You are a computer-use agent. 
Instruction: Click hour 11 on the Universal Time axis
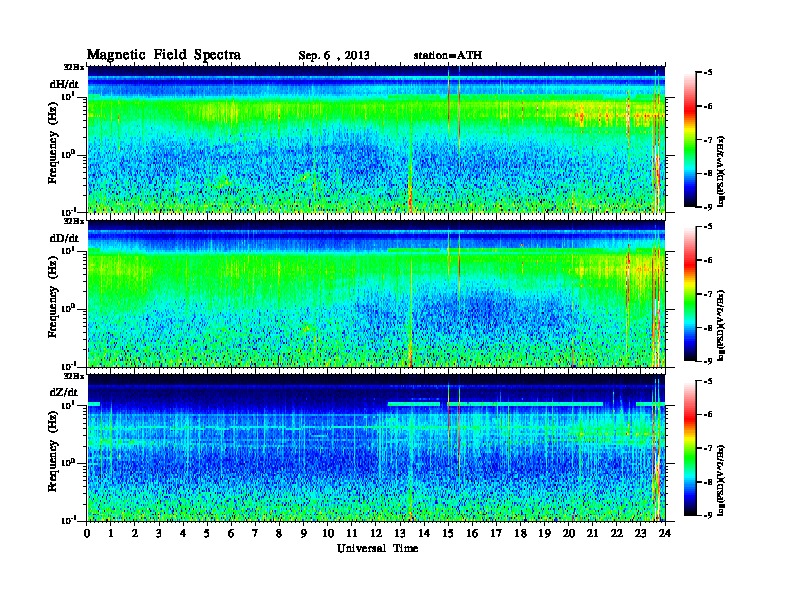352,533
